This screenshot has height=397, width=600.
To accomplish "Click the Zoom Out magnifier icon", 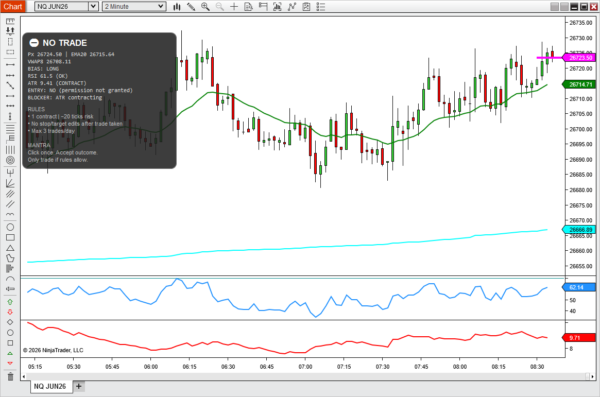I will (220, 7).
